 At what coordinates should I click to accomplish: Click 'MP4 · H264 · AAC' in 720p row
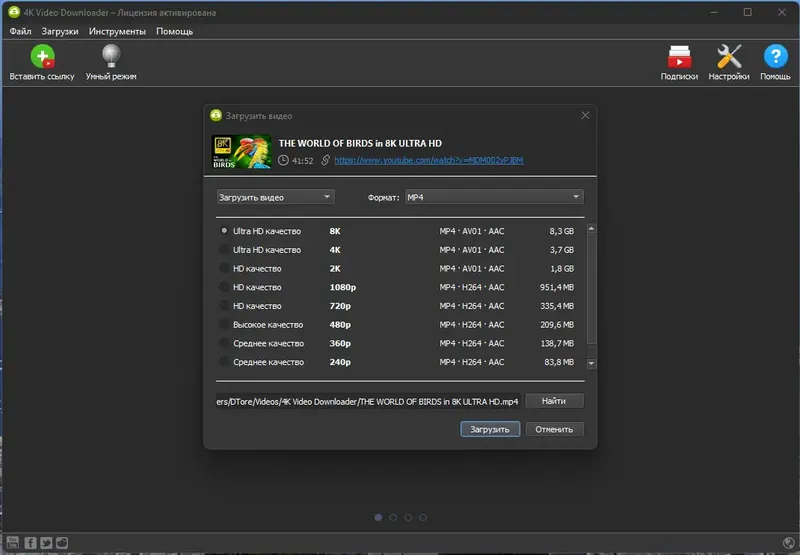[472, 306]
